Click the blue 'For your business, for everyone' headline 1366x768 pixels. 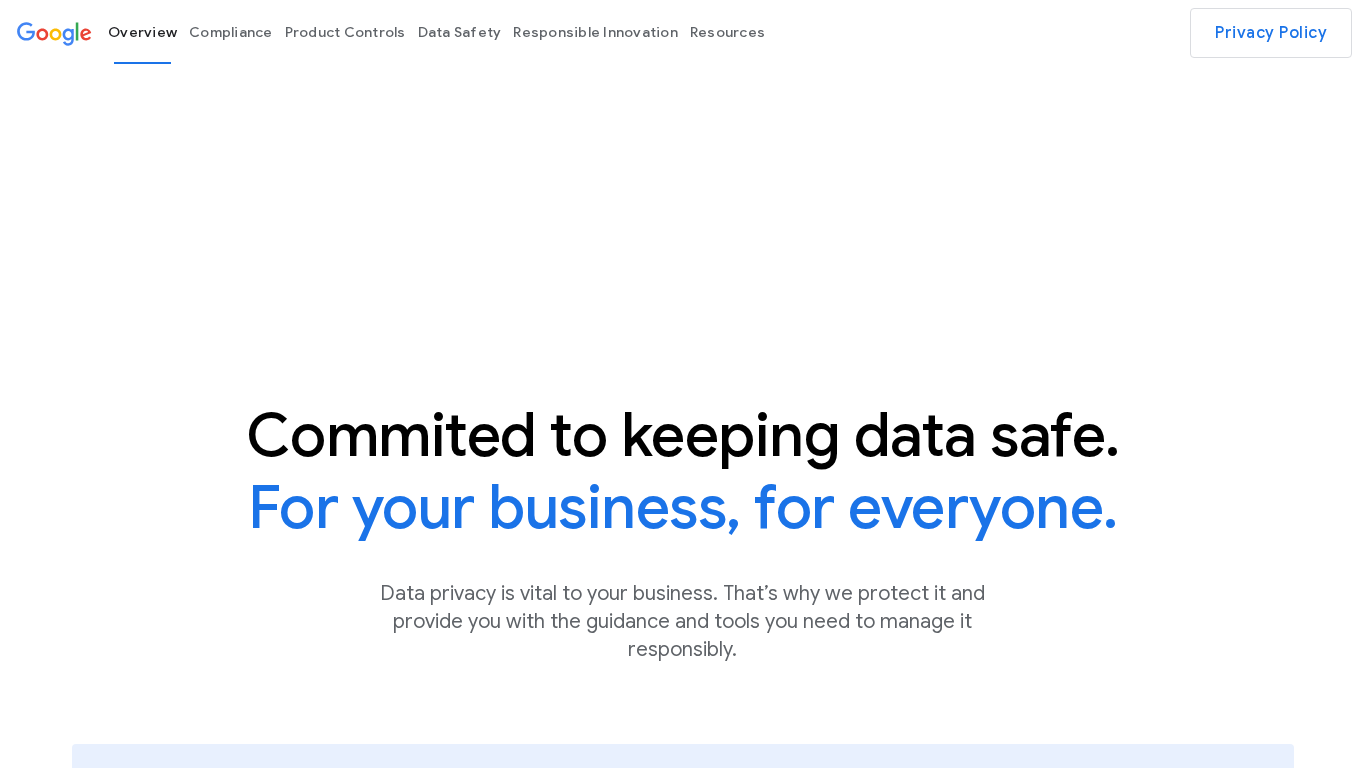[682, 508]
